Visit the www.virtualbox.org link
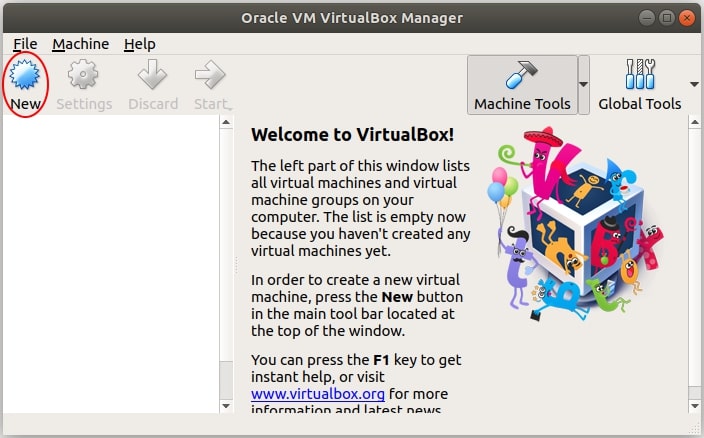This screenshot has width=704, height=438. pyautogui.click(x=318, y=394)
